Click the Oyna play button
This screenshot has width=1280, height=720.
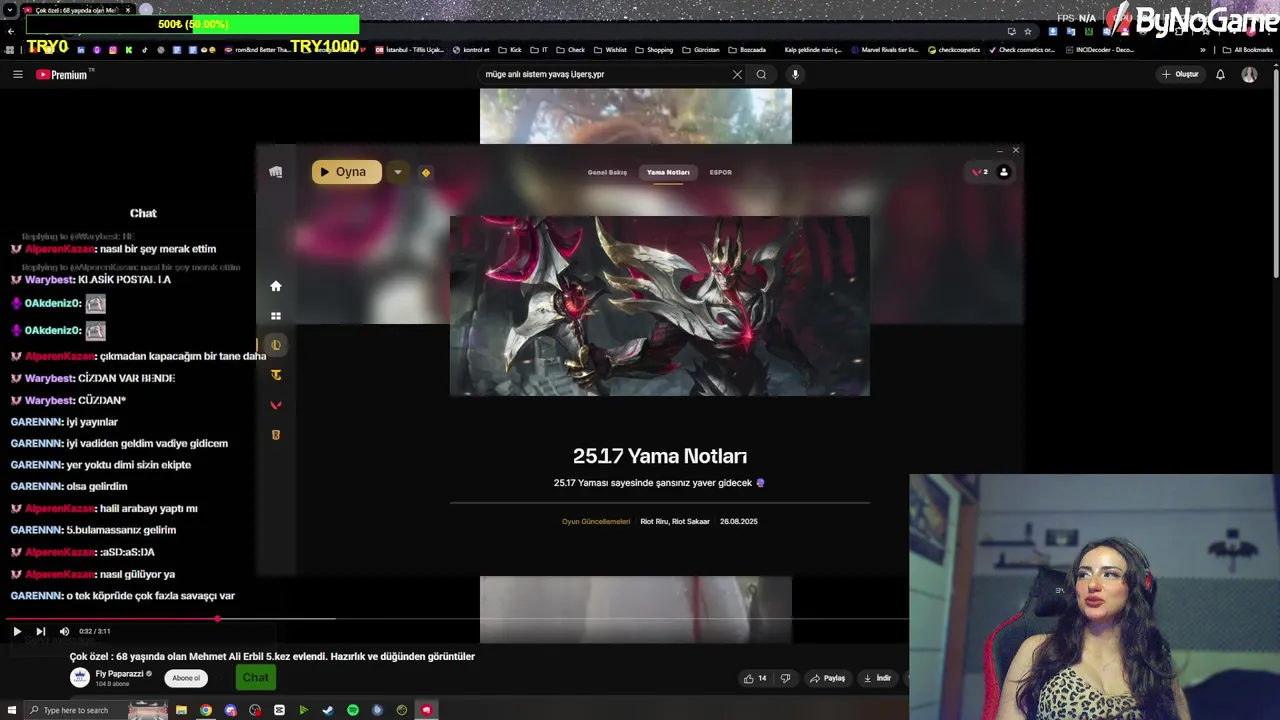(347, 172)
